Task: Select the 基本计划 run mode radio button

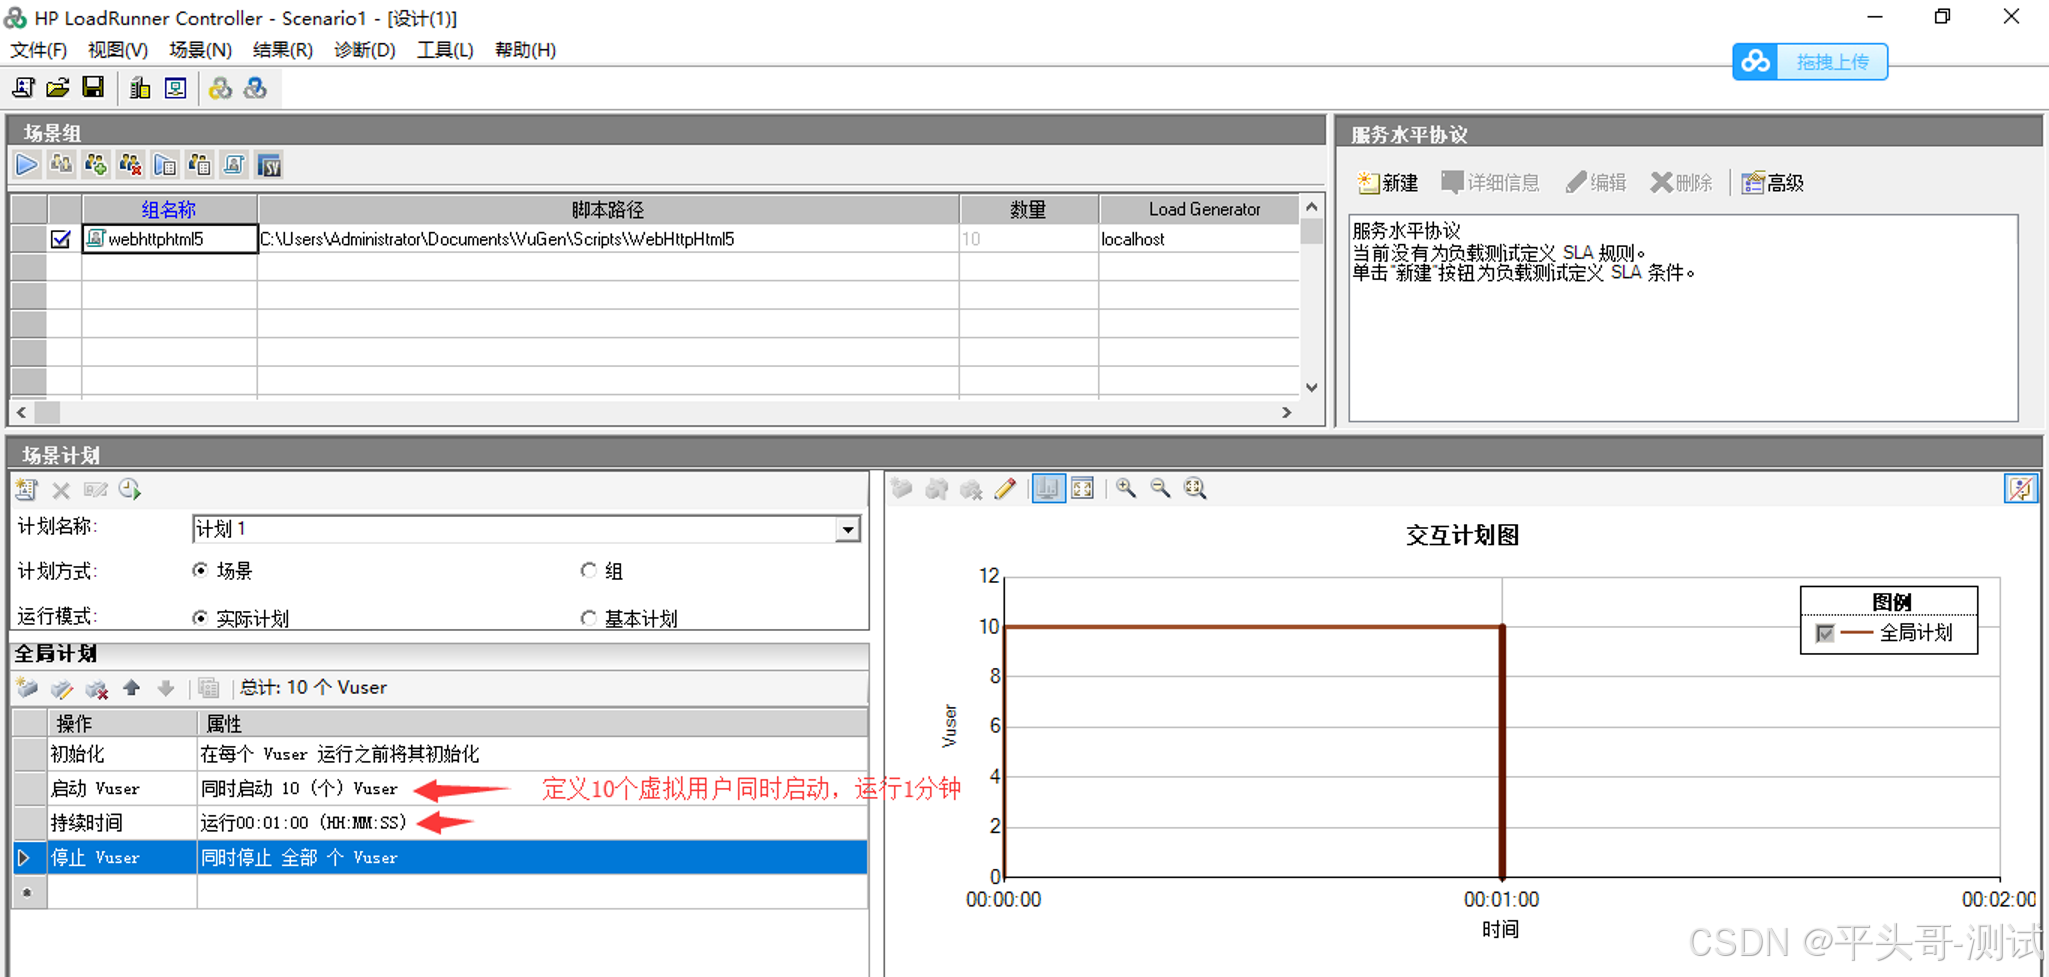Action: pyautogui.click(x=588, y=618)
